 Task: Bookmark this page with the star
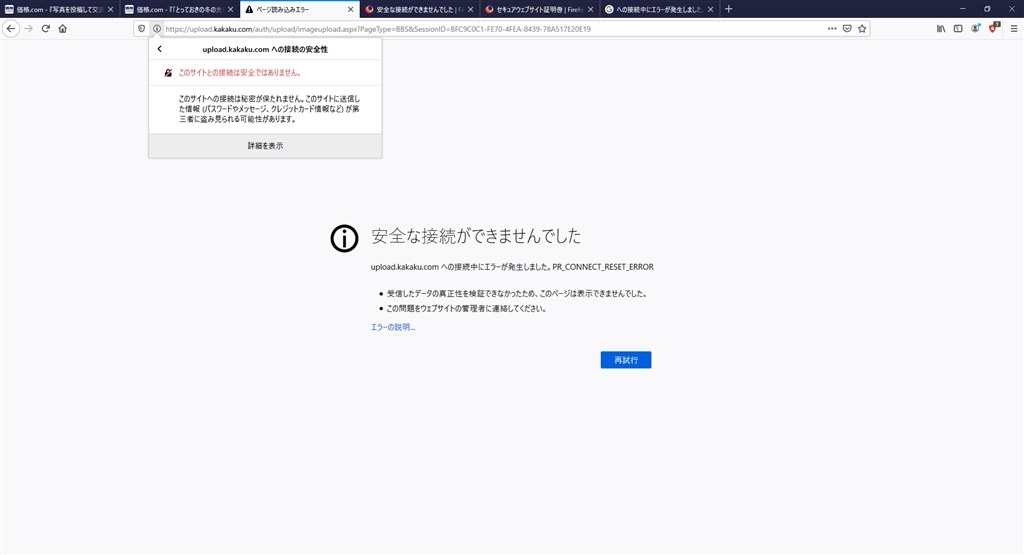coord(862,29)
